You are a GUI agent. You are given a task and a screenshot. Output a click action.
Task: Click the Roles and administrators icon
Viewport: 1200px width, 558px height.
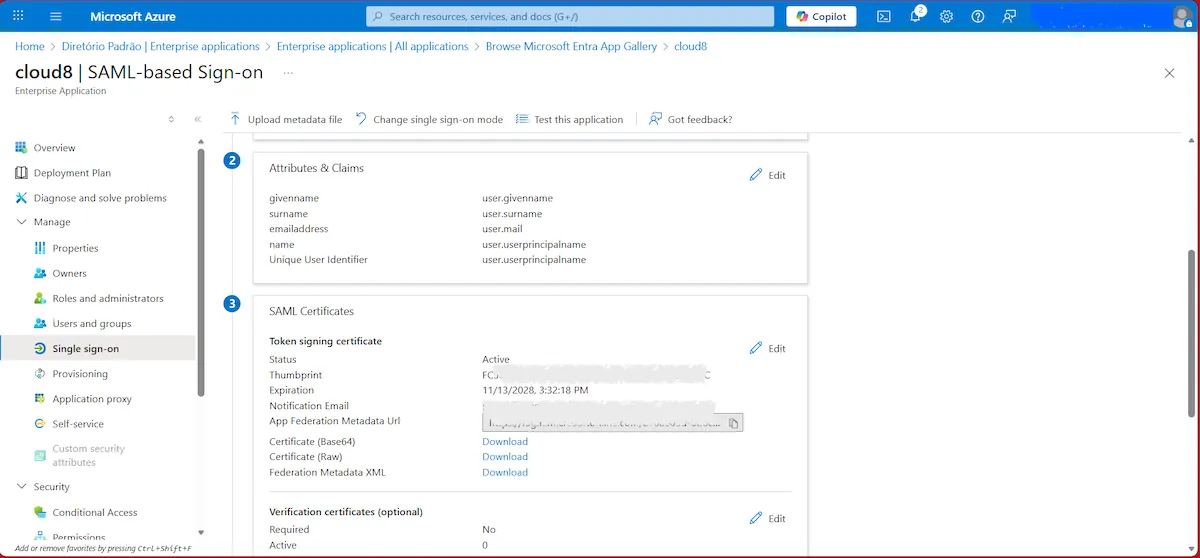[x=40, y=298]
